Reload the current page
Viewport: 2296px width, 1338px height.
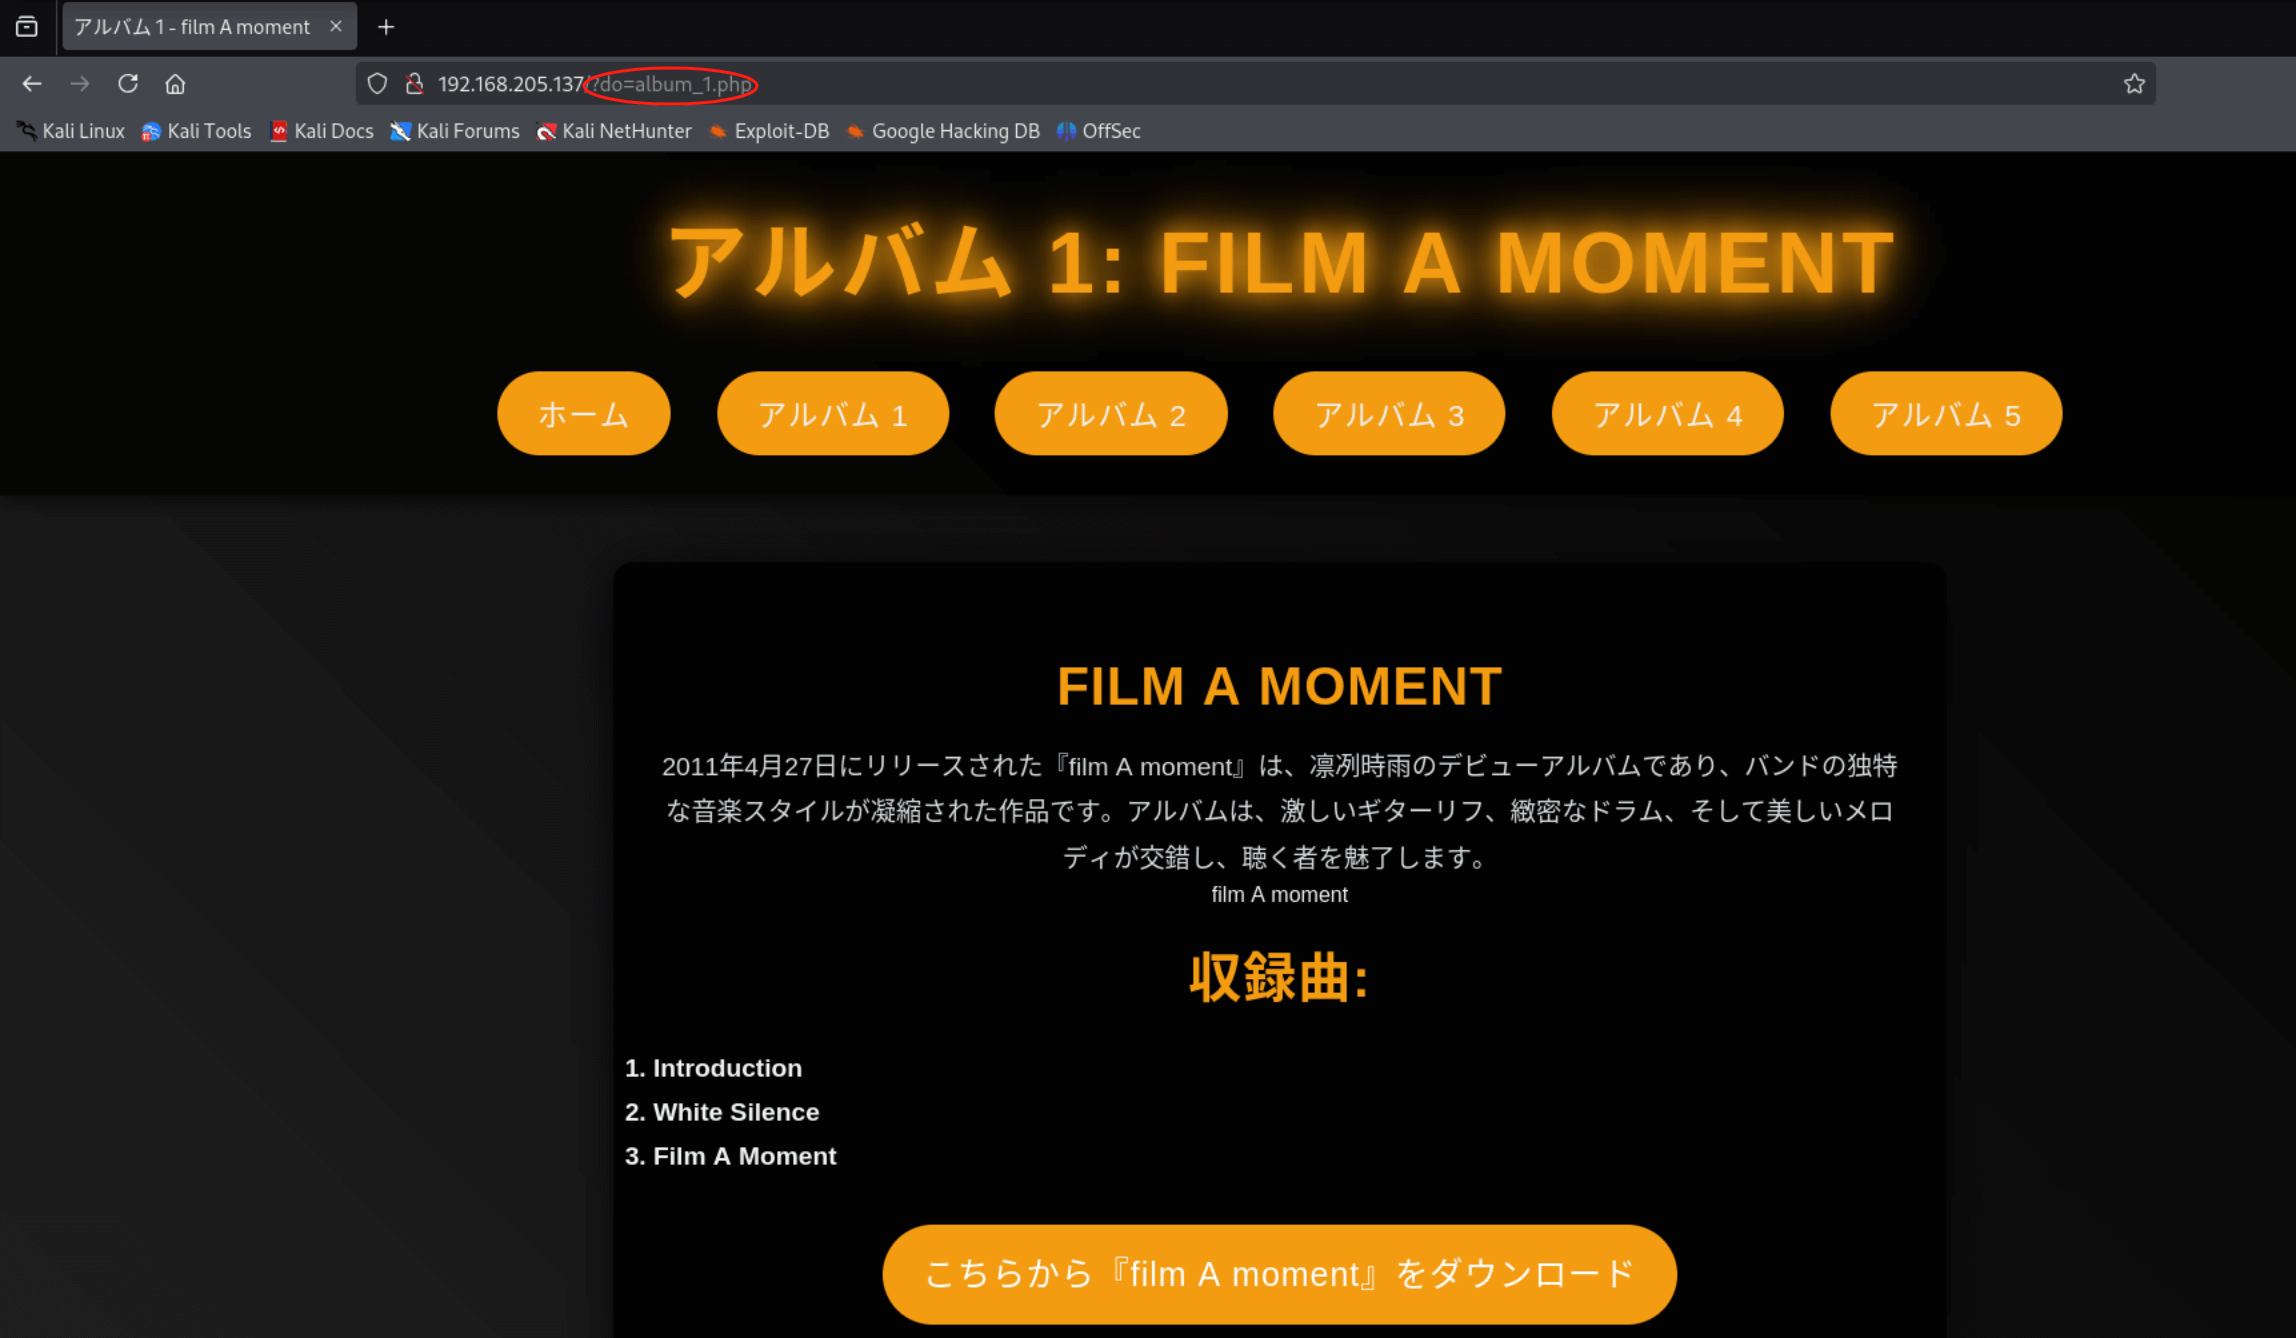(128, 84)
